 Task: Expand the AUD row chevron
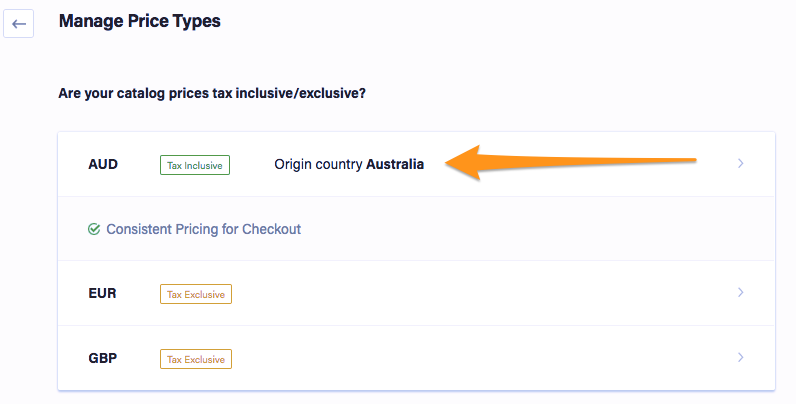740,163
